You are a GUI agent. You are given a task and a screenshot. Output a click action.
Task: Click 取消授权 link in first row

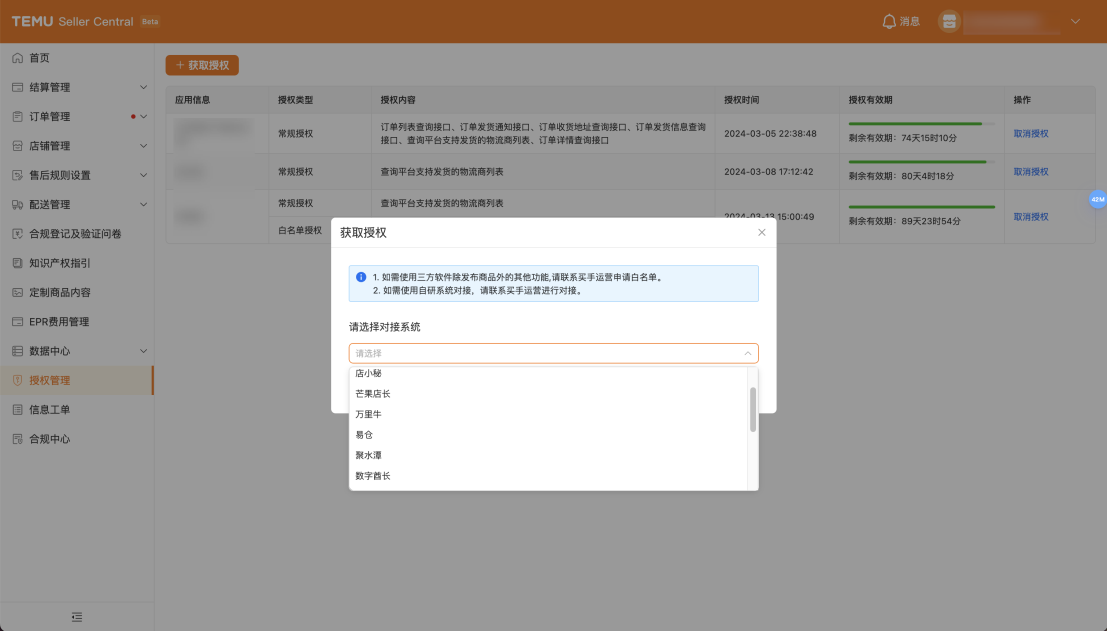click(x=1030, y=133)
